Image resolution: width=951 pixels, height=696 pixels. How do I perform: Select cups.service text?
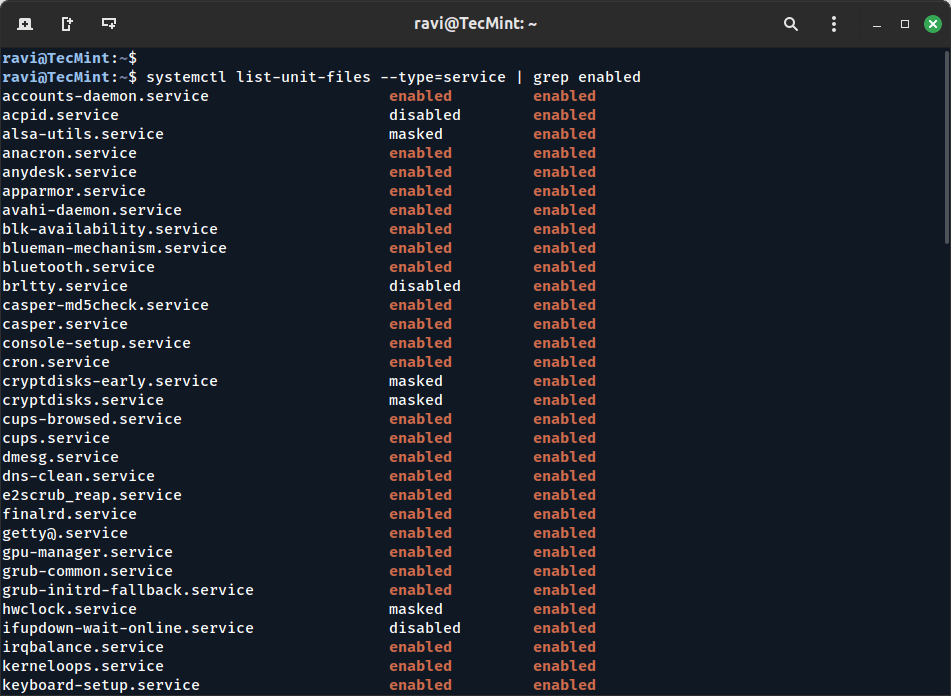pyautogui.click(x=56, y=438)
